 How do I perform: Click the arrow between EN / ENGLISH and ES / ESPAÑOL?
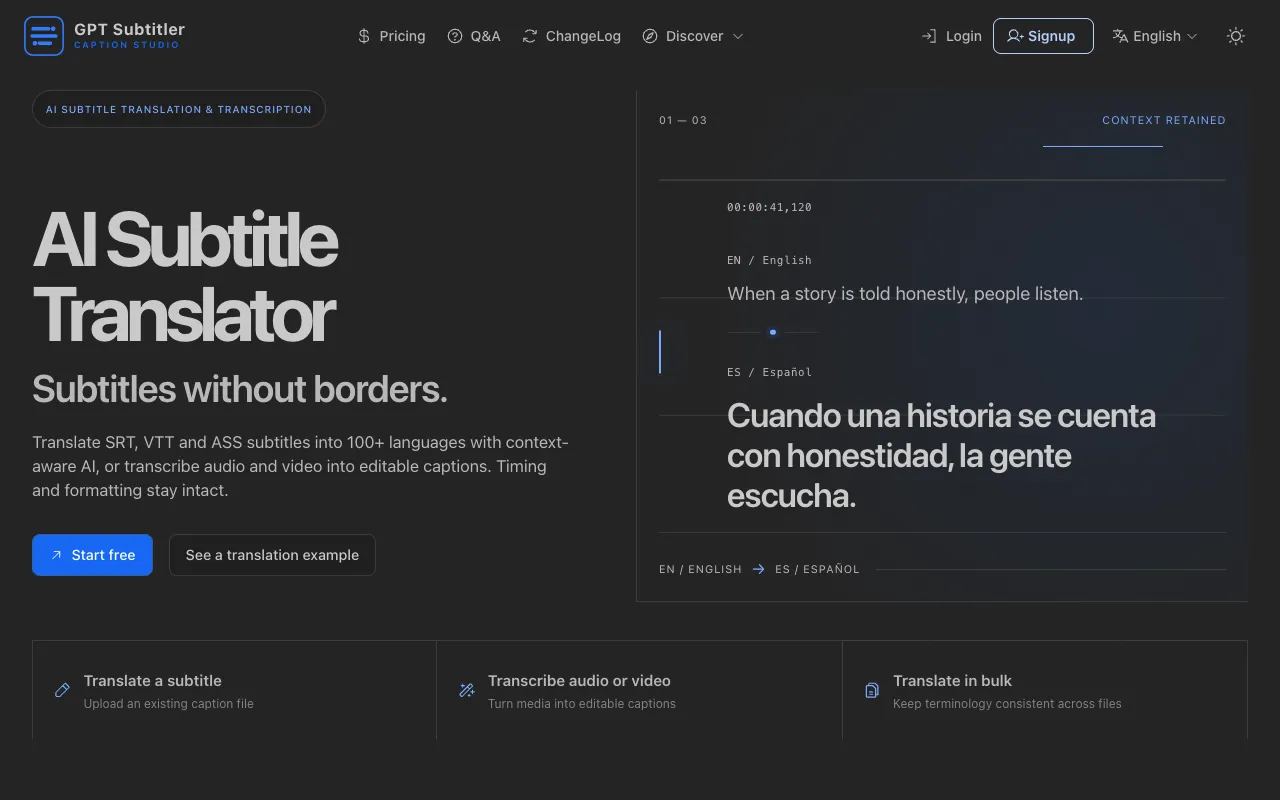click(758, 569)
